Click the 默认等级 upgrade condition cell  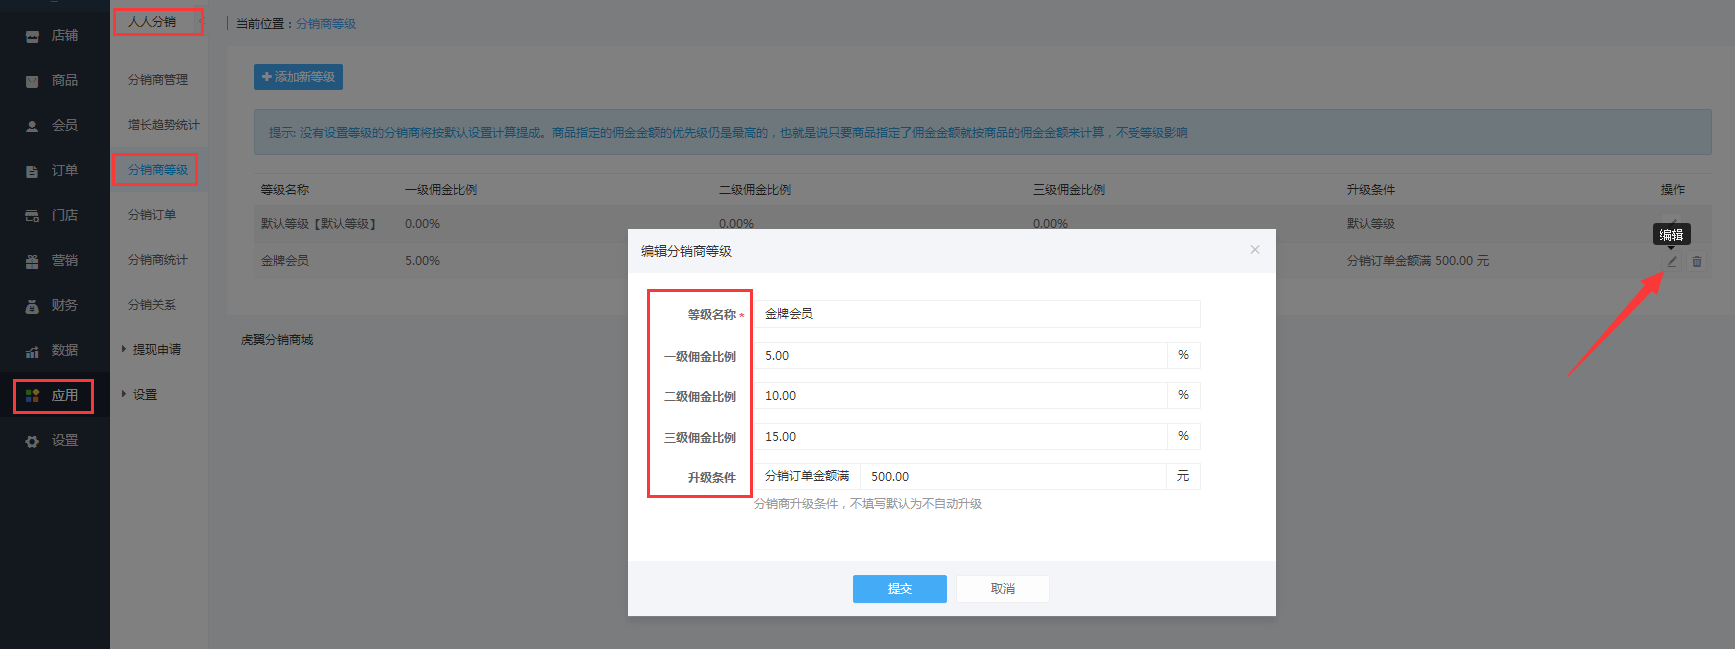1371,224
